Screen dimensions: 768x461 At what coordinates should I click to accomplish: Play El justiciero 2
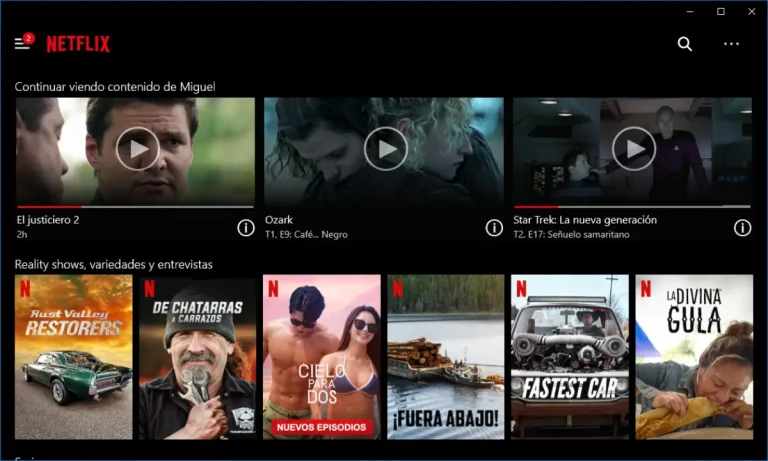pos(138,149)
